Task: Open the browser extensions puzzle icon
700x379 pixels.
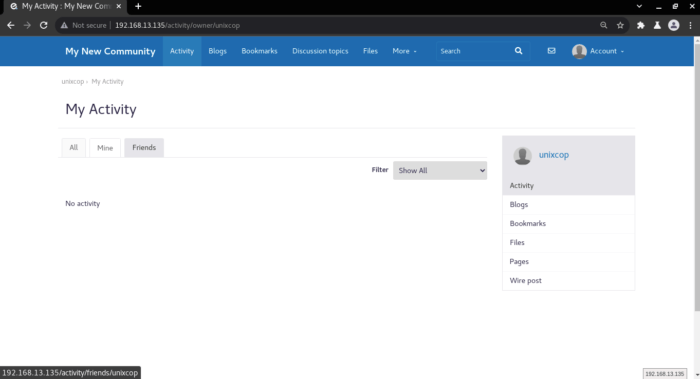Action: click(641, 25)
